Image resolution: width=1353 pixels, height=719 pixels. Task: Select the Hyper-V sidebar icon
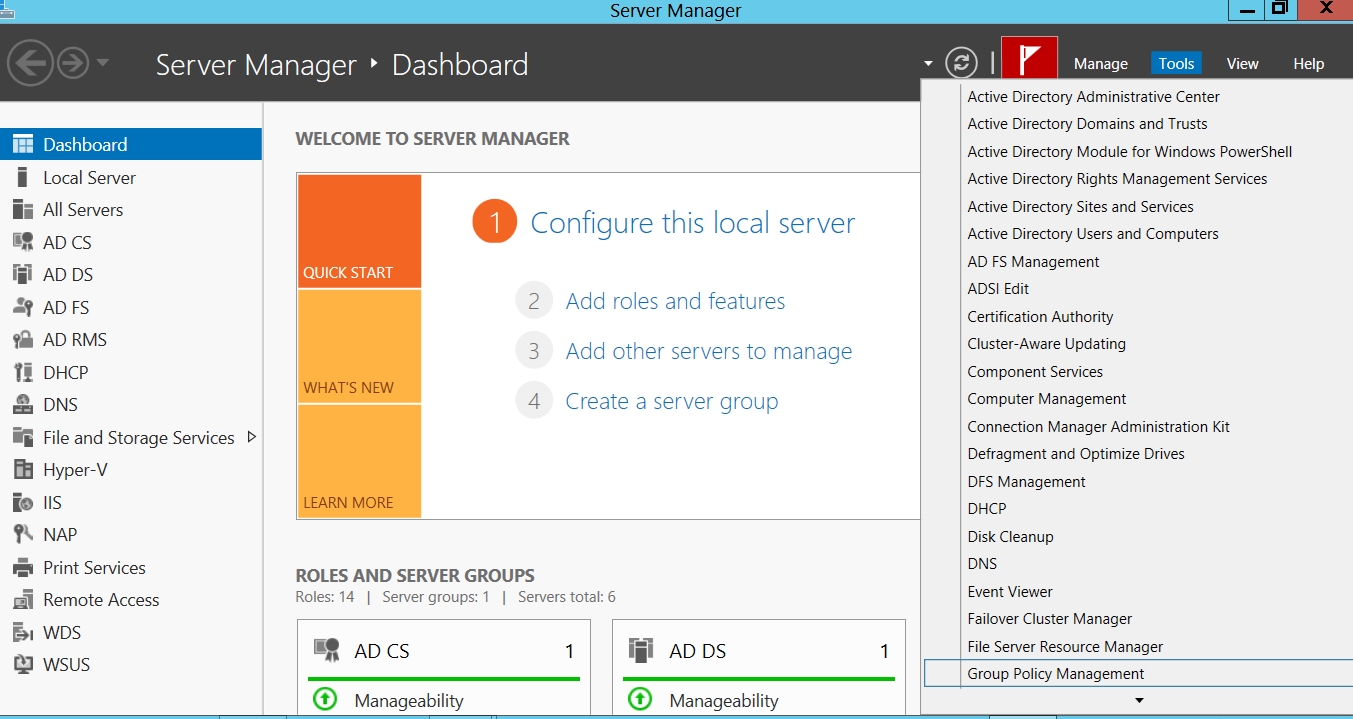tap(23, 470)
